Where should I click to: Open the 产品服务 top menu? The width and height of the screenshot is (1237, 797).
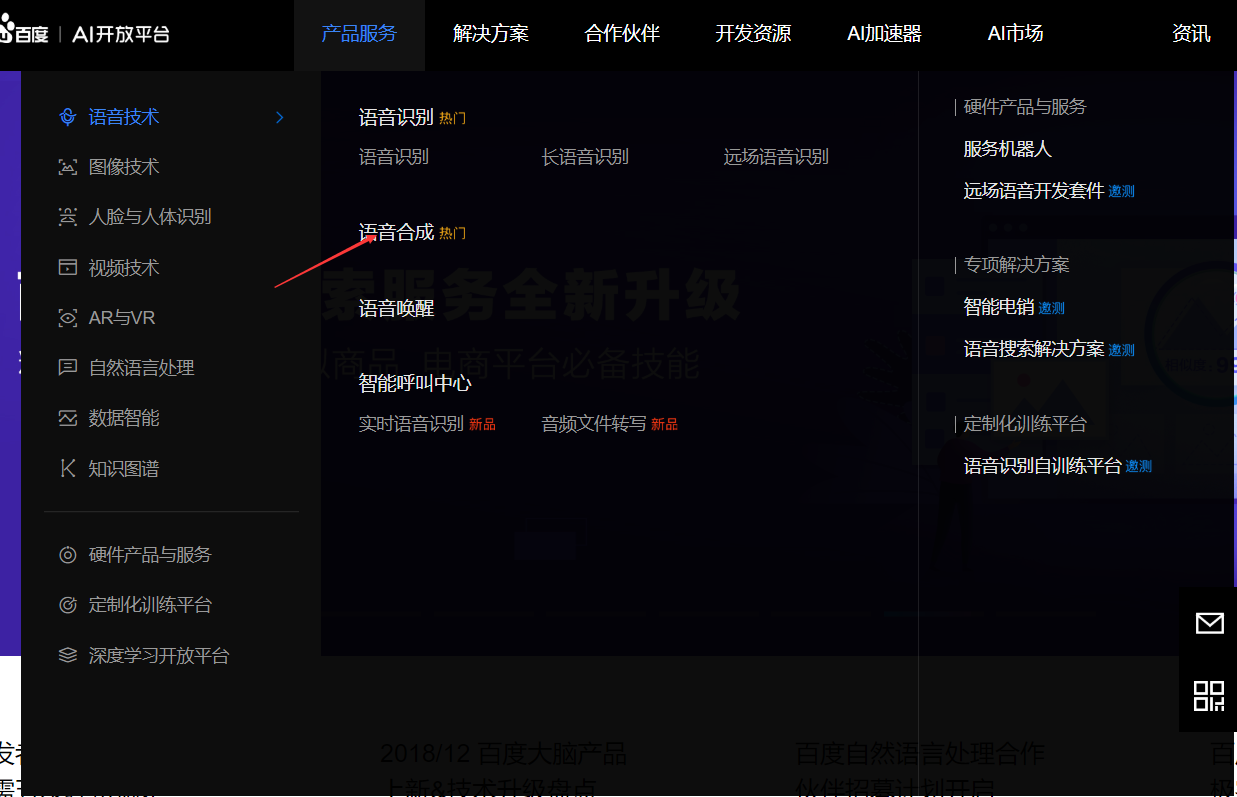point(359,34)
